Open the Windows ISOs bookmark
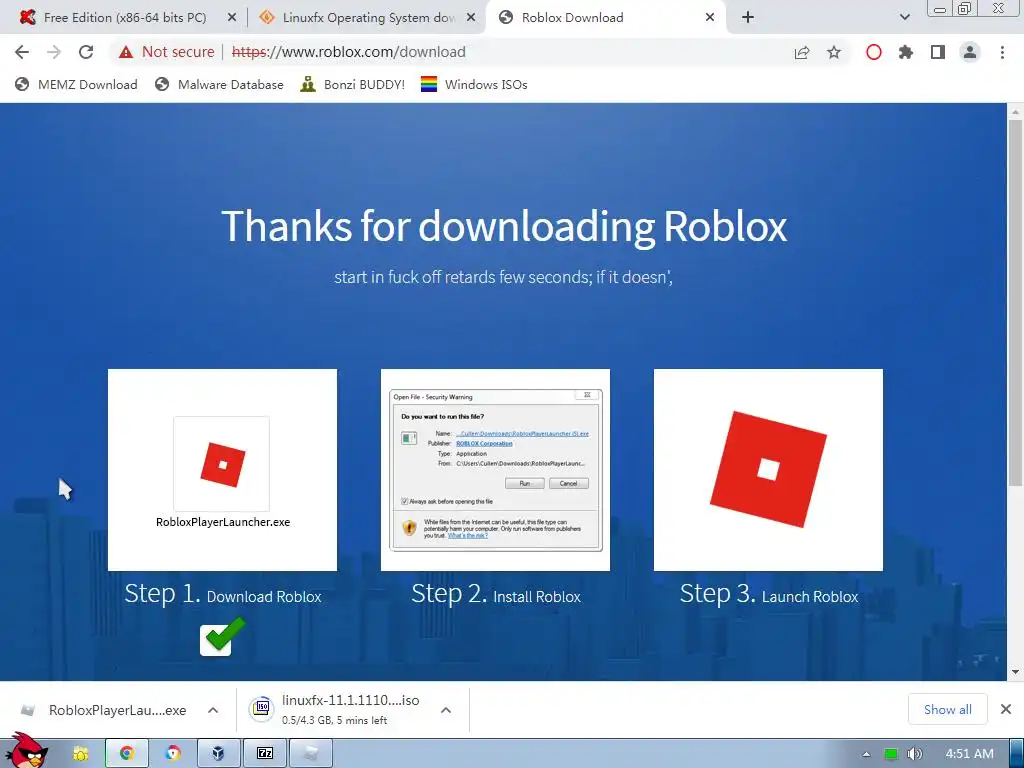 coord(474,84)
